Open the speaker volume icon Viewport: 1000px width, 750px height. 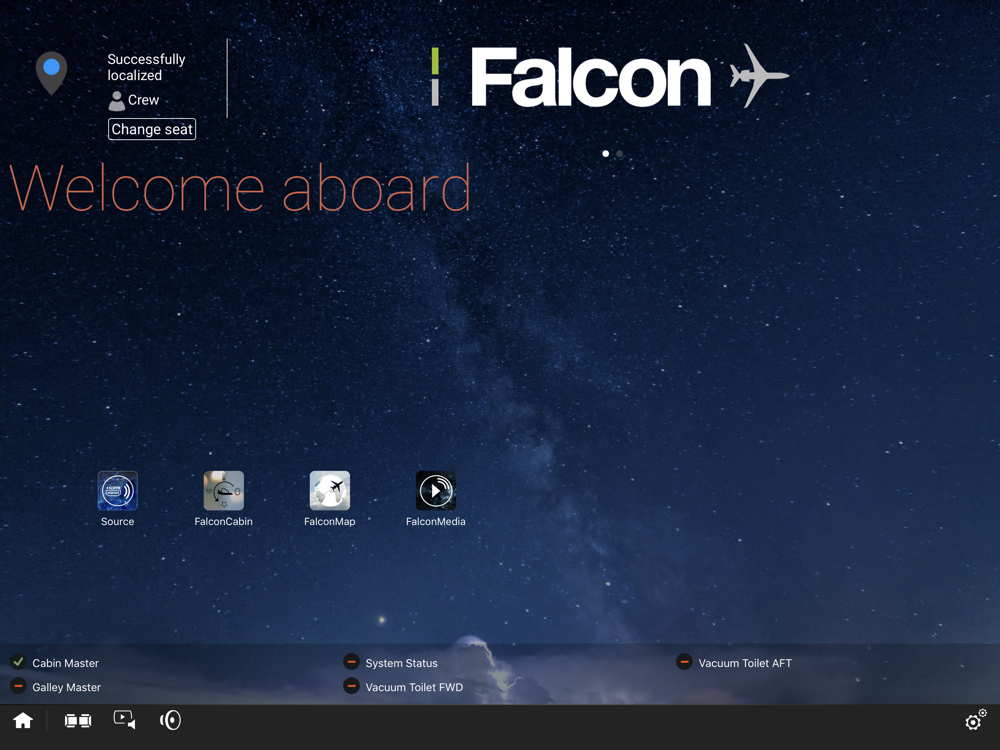click(x=170, y=721)
